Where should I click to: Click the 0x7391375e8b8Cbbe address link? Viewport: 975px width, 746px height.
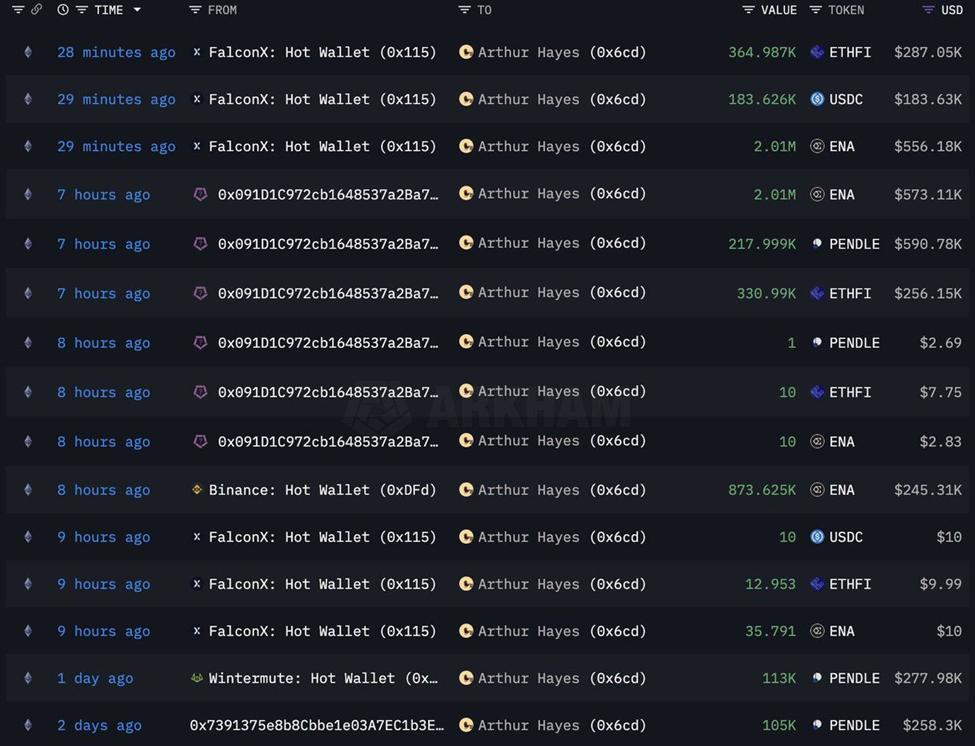coord(316,725)
